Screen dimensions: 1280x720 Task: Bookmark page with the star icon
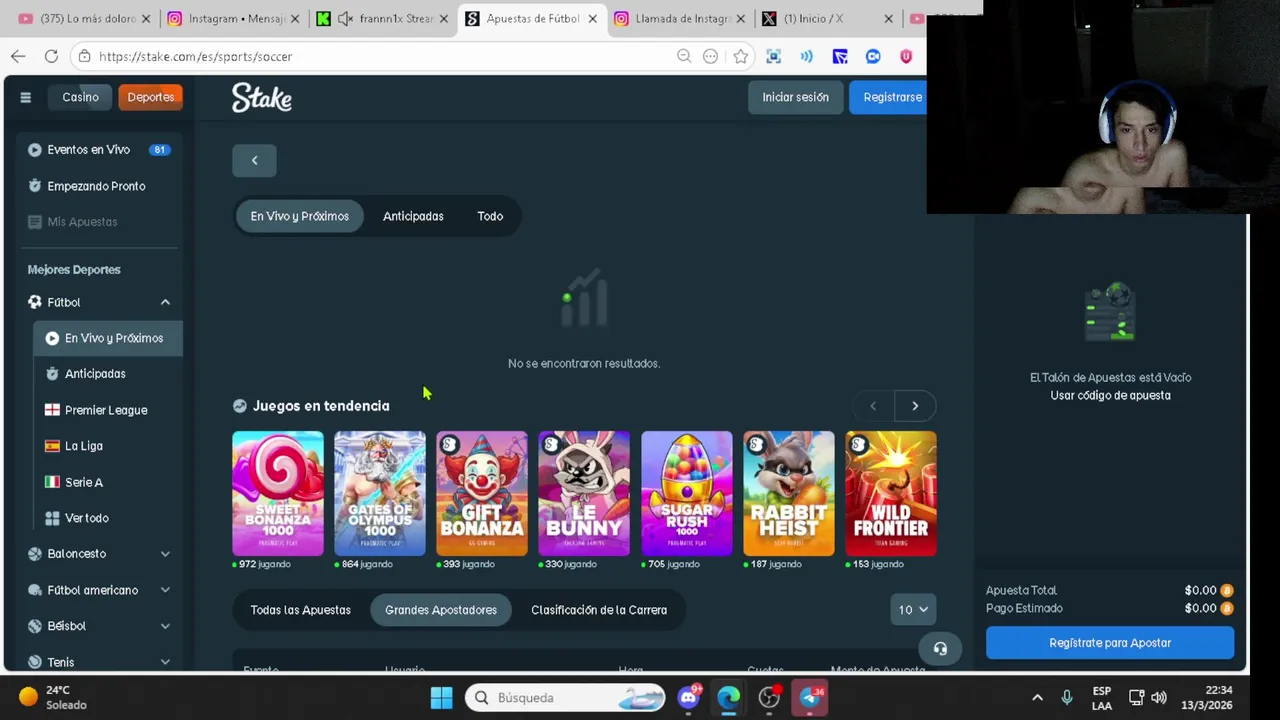[x=740, y=56]
